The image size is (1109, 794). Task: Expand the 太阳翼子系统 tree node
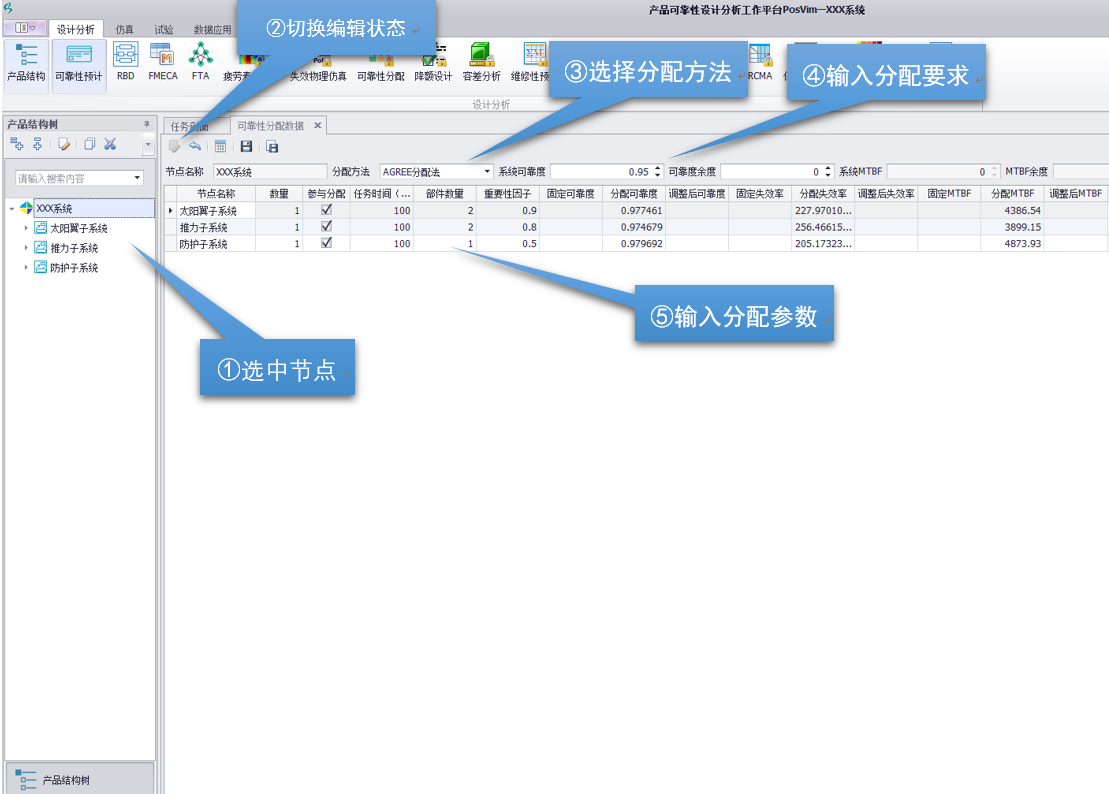click(26, 228)
